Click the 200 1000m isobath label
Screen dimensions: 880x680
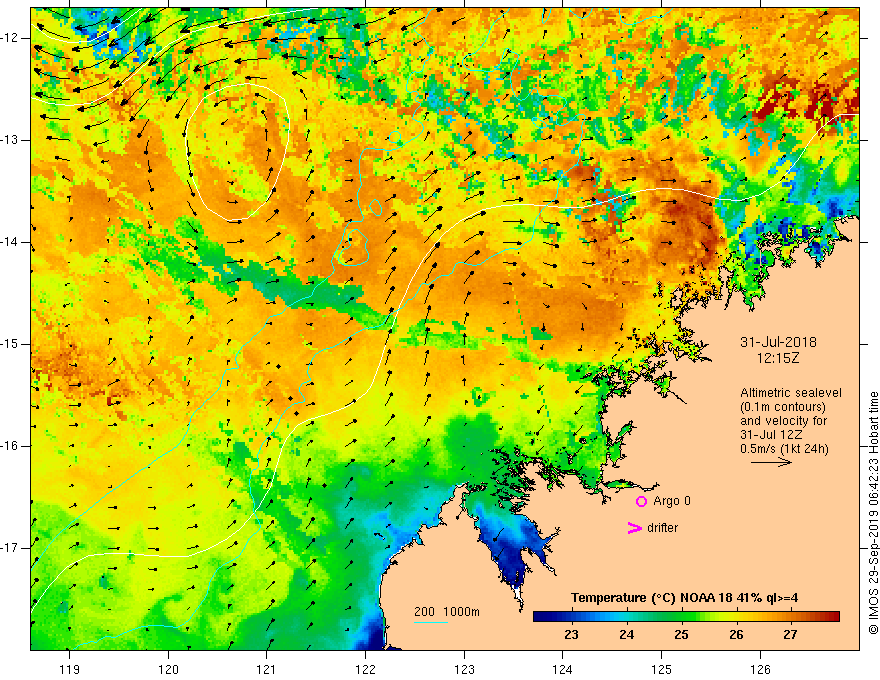447,612
